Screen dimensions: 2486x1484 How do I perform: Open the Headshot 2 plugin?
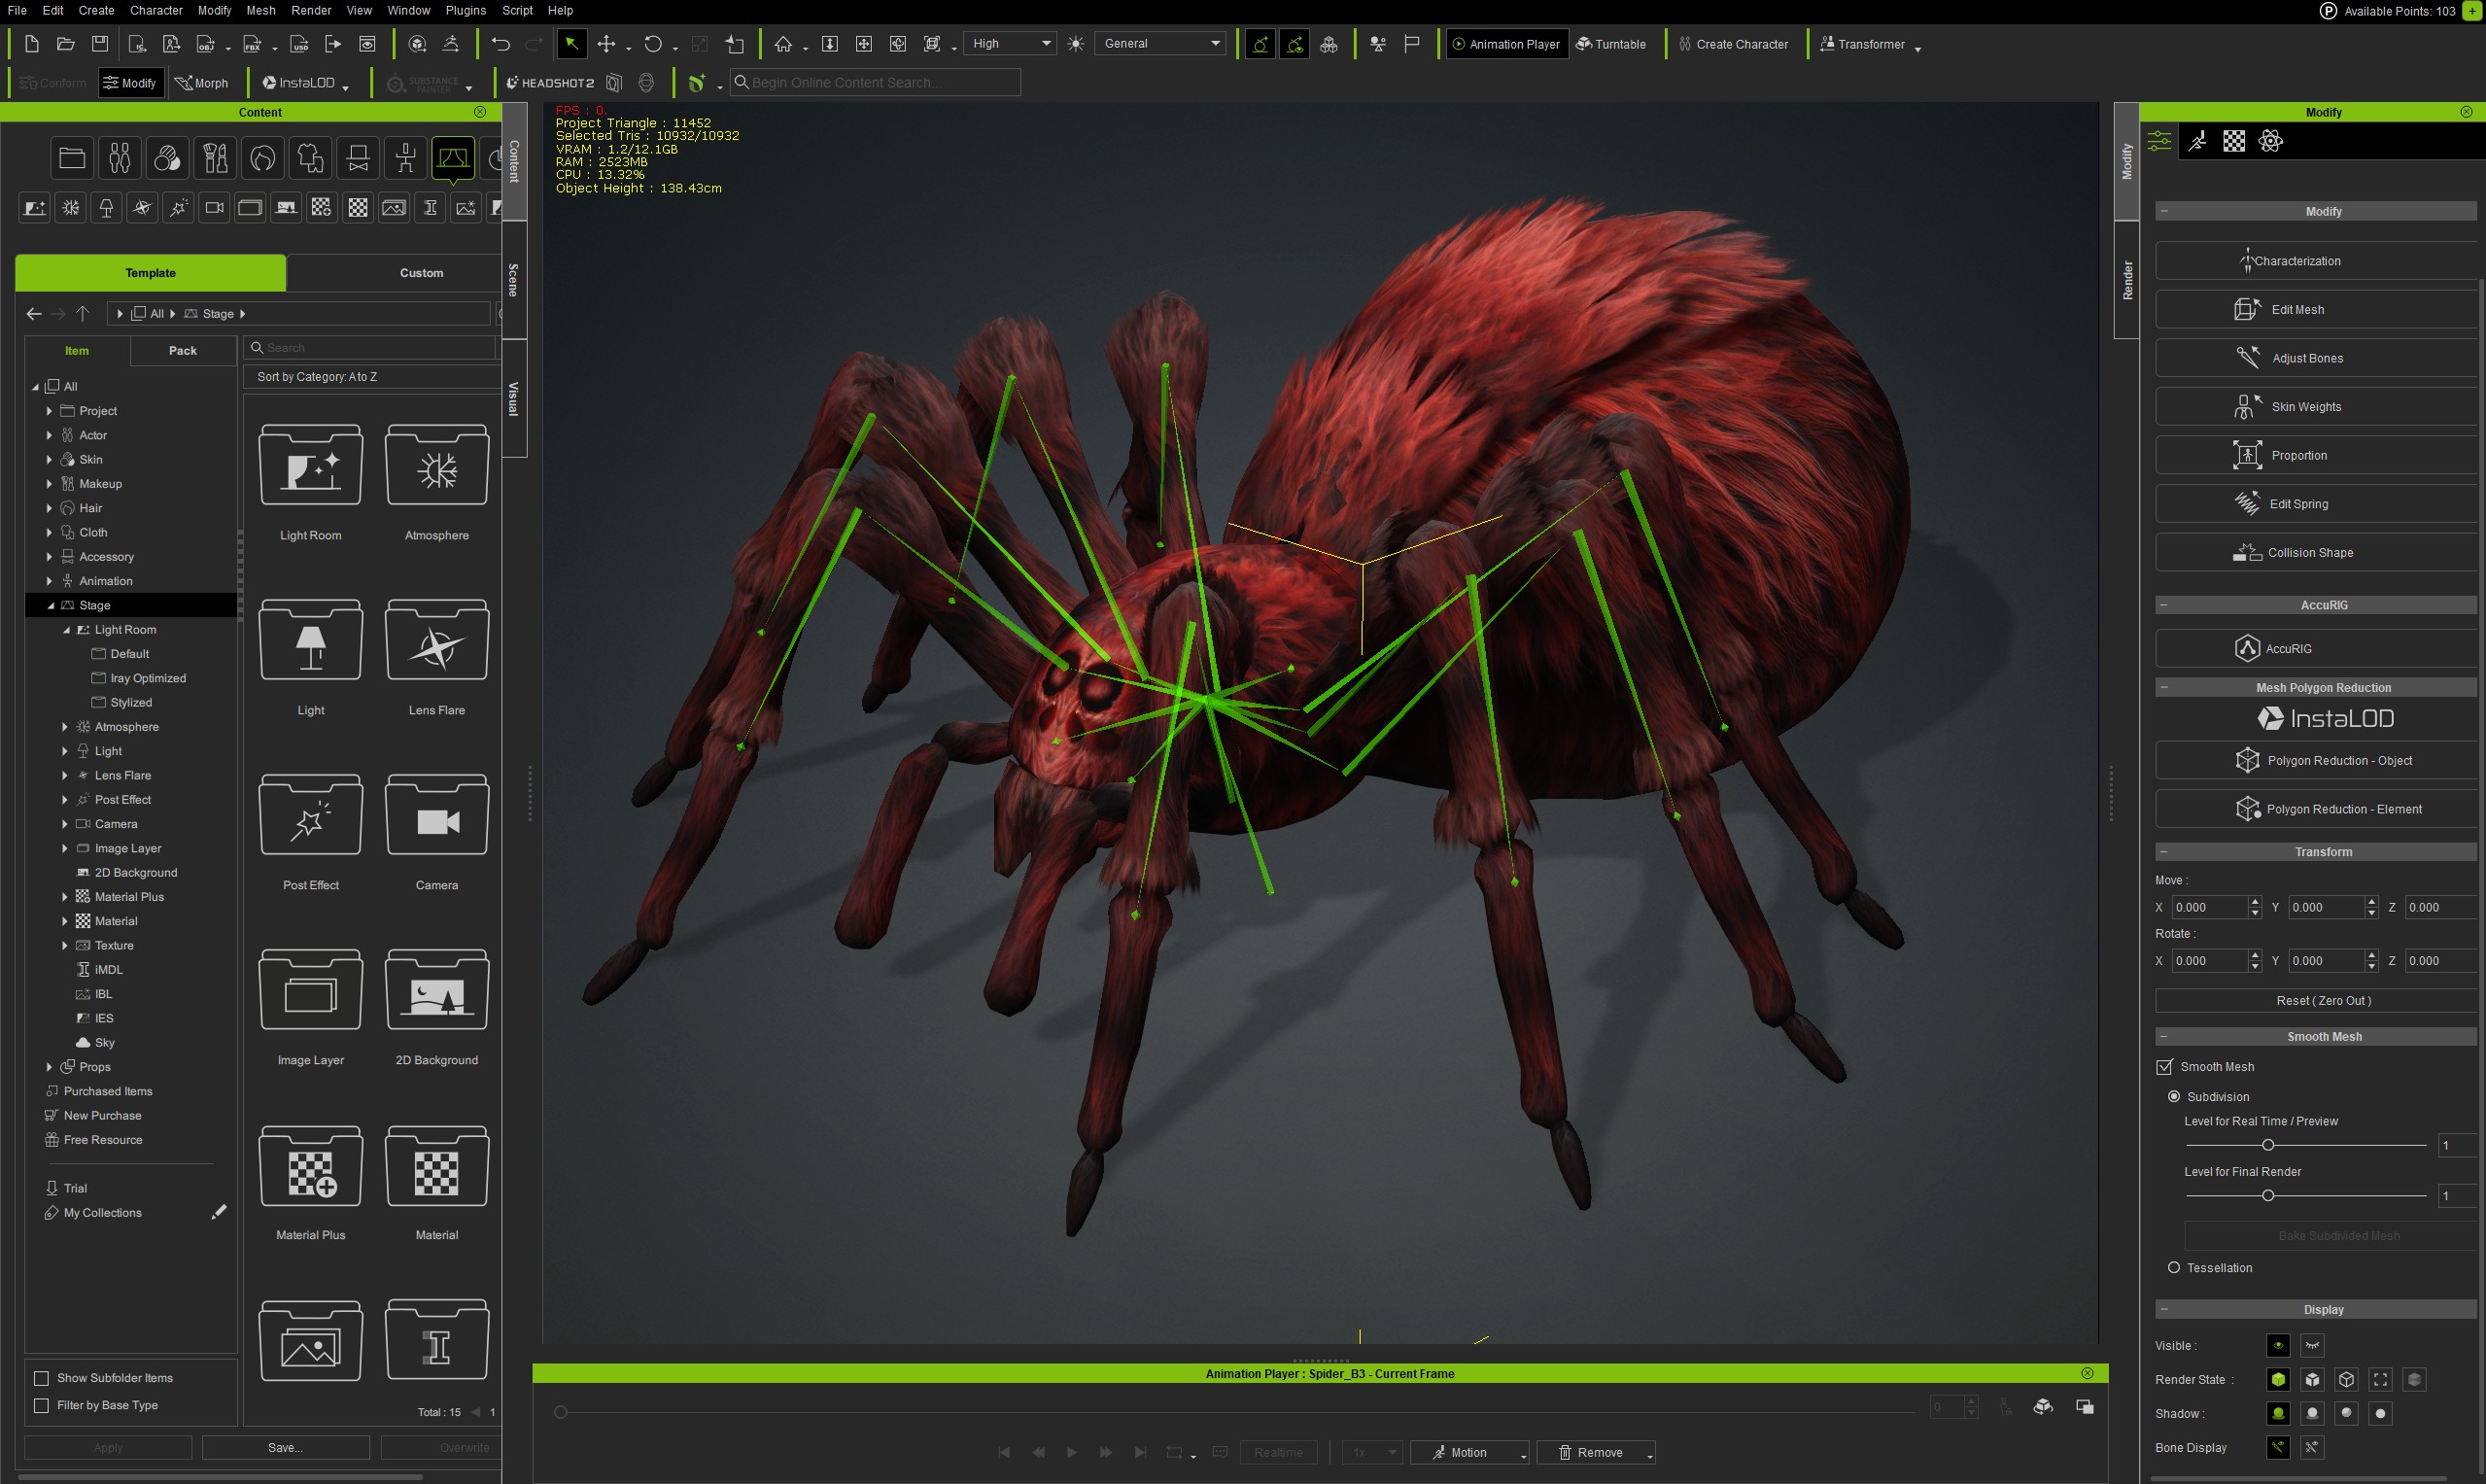(549, 83)
